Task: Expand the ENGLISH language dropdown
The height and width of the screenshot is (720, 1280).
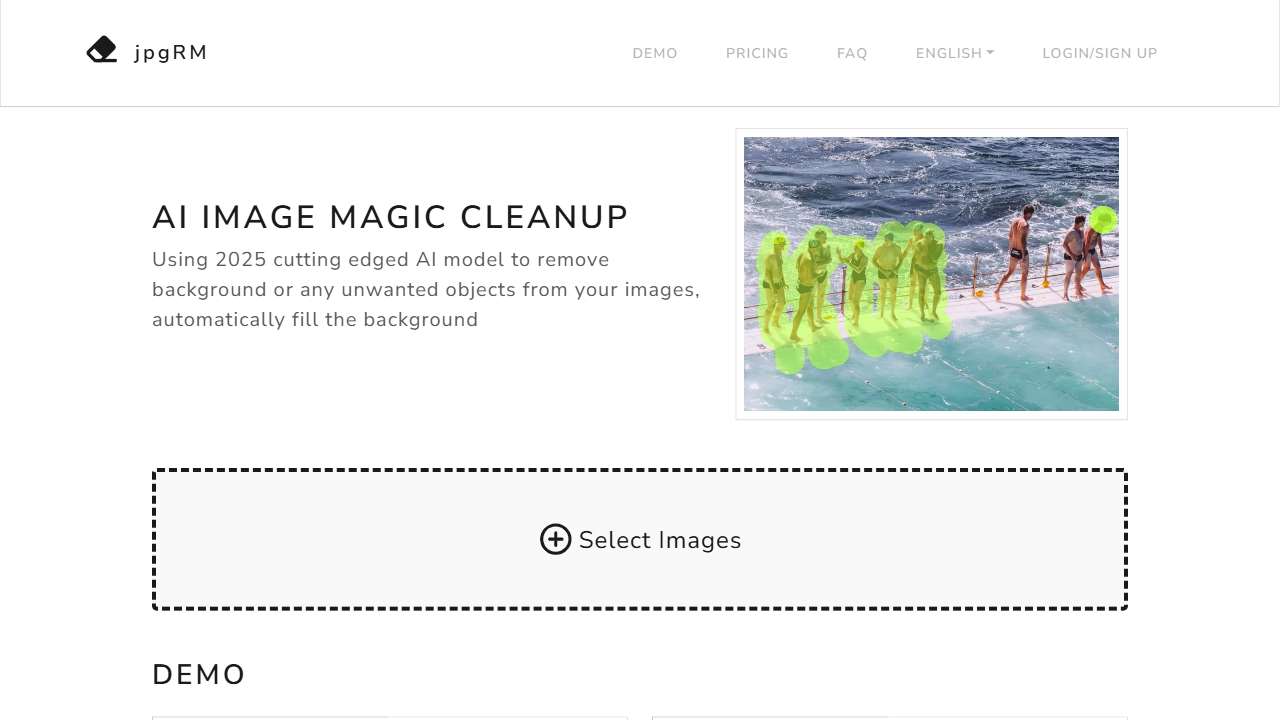Action: point(955,53)
